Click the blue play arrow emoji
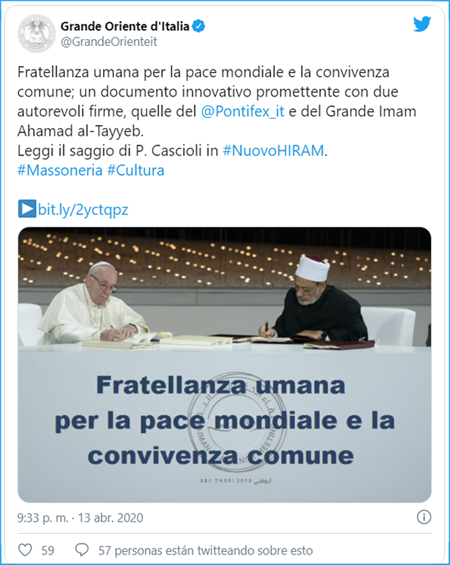Image resolution: width=450 pixels, height=565 pixels. click(x=27, y=209)
